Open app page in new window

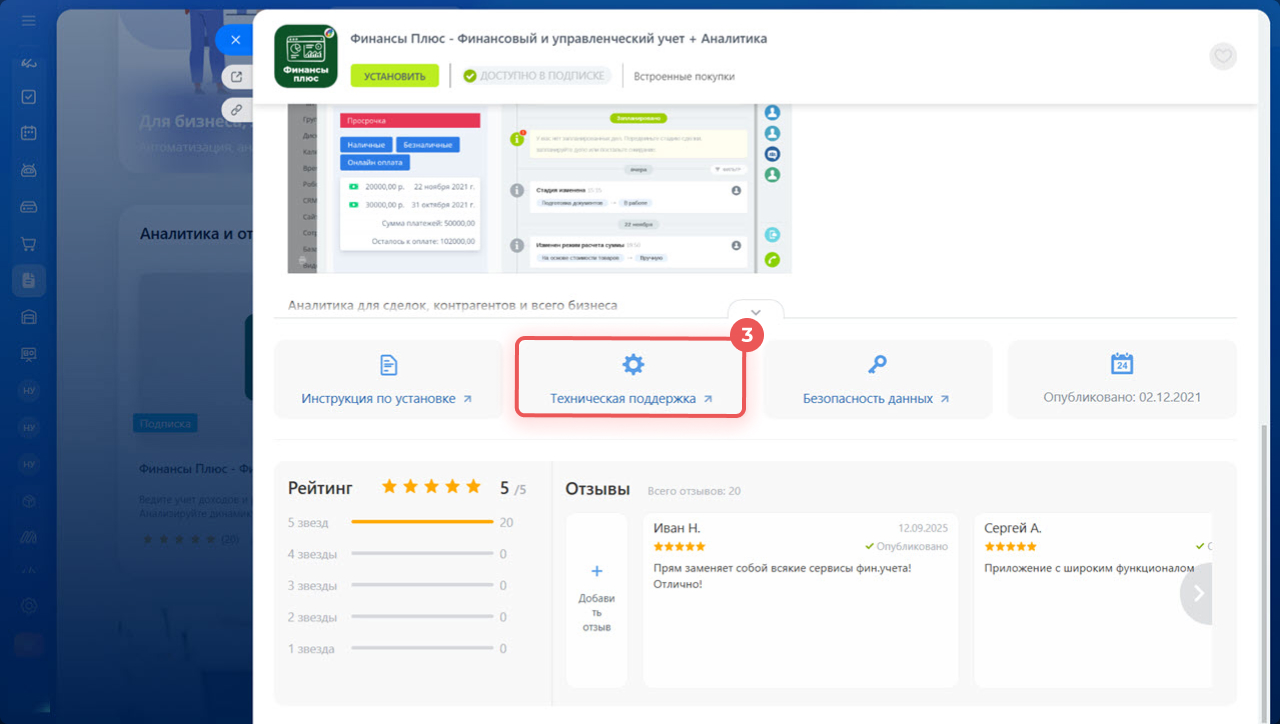[x=237, y=77]
